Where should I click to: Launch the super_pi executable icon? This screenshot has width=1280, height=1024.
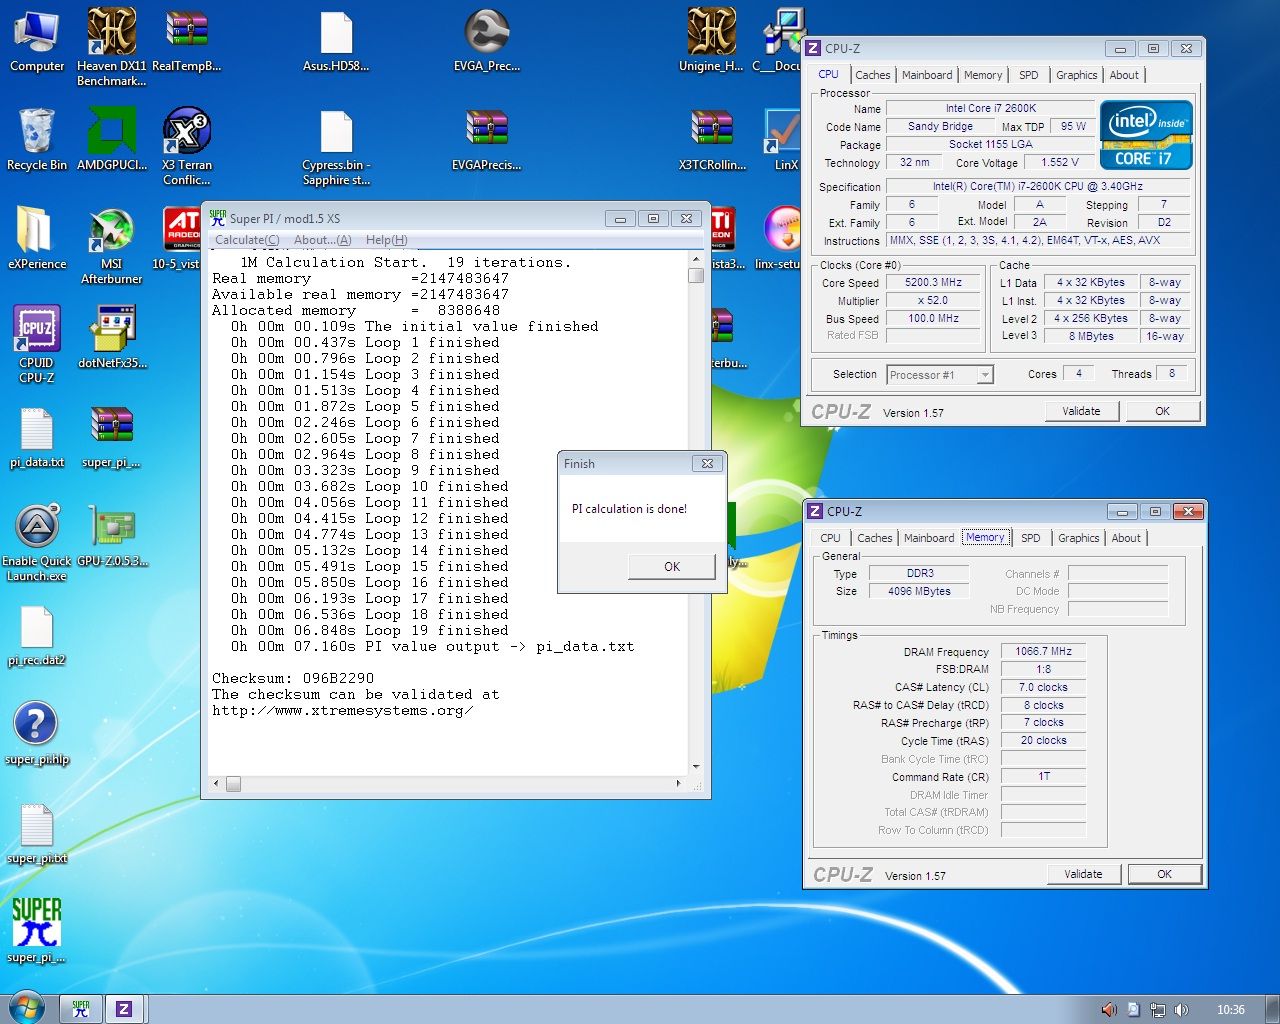[37, 930]
